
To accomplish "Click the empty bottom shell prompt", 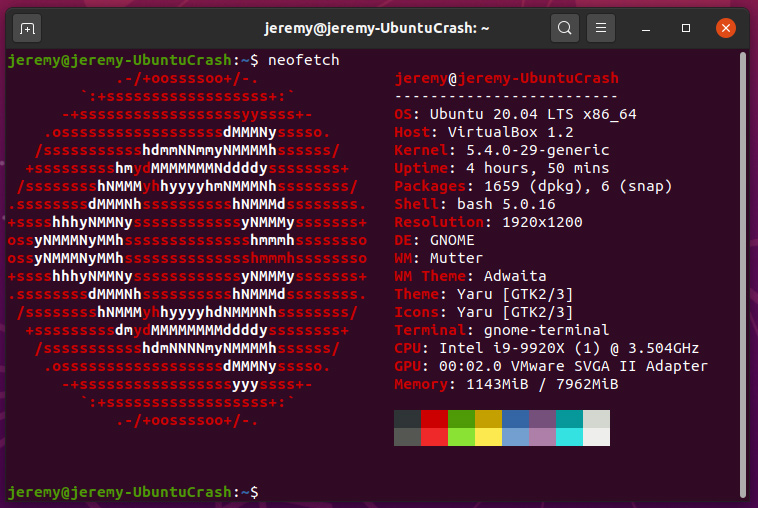I will coord(133,492).
